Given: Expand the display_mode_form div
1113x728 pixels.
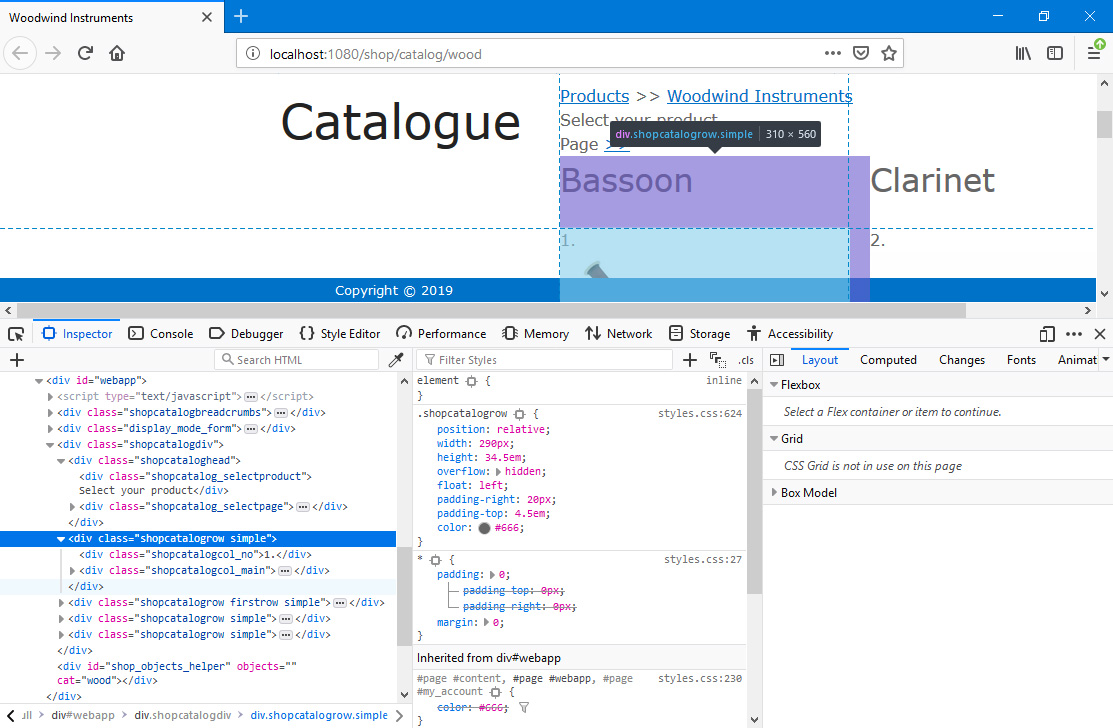Looking at the screenshot, I should click(x=50, y=429).
